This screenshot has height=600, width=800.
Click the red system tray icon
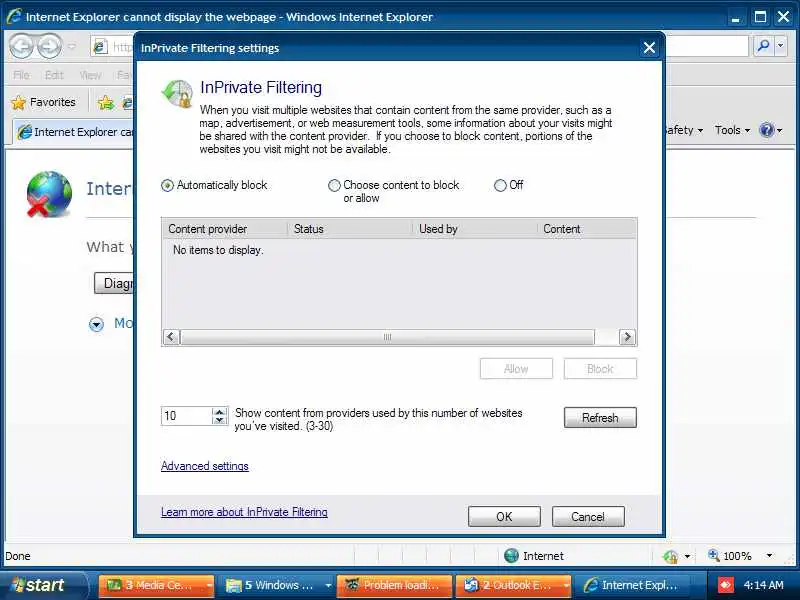point(725,585)
